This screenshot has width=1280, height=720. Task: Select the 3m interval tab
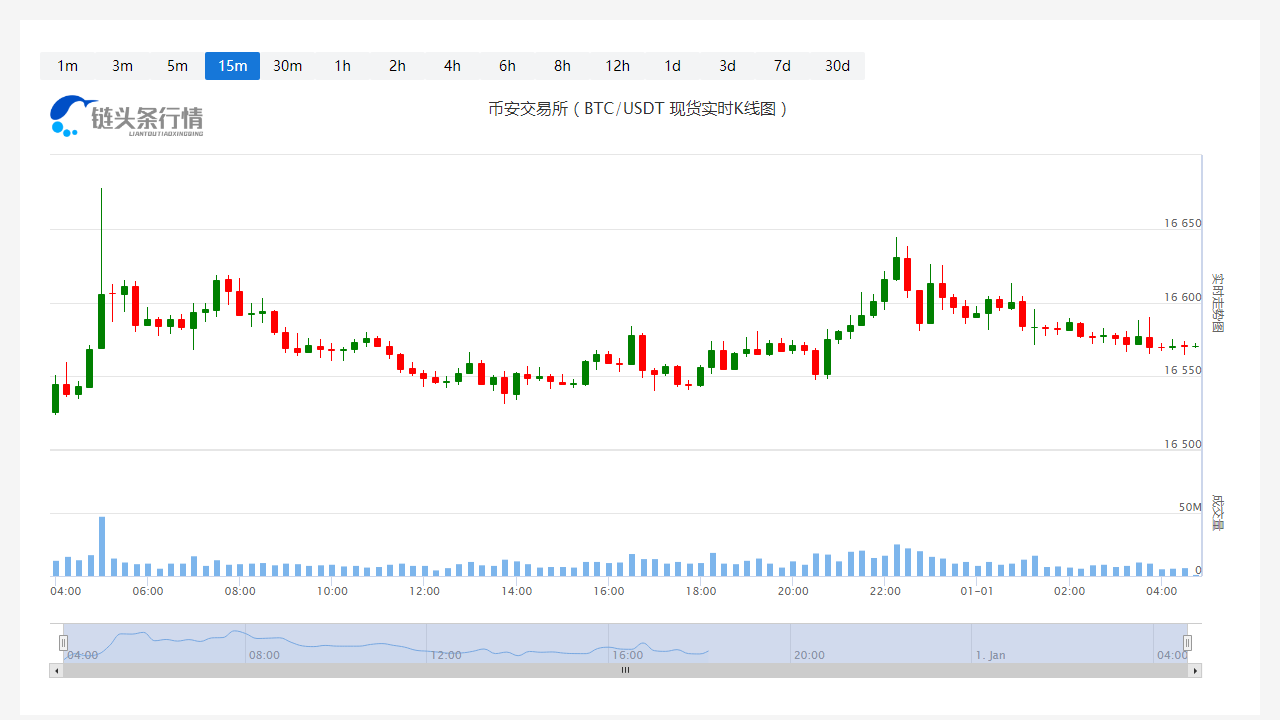[122, 66]
